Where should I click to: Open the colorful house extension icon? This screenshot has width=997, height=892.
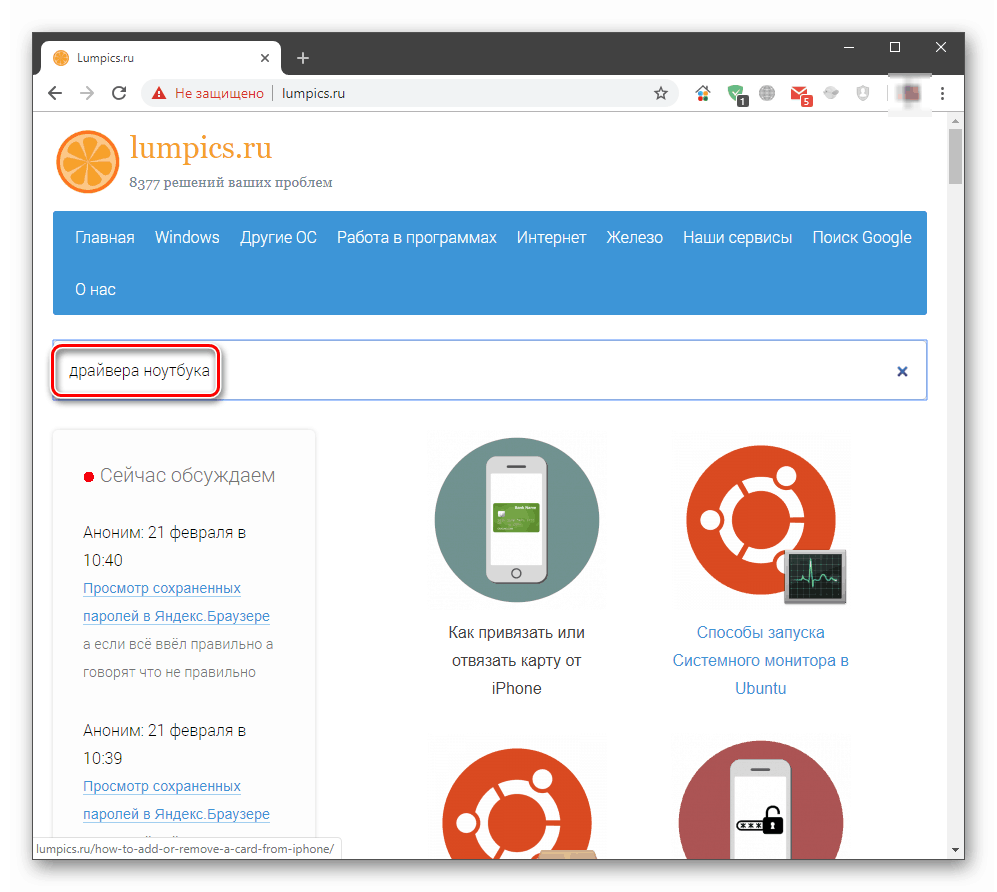[x=703, y=93]
